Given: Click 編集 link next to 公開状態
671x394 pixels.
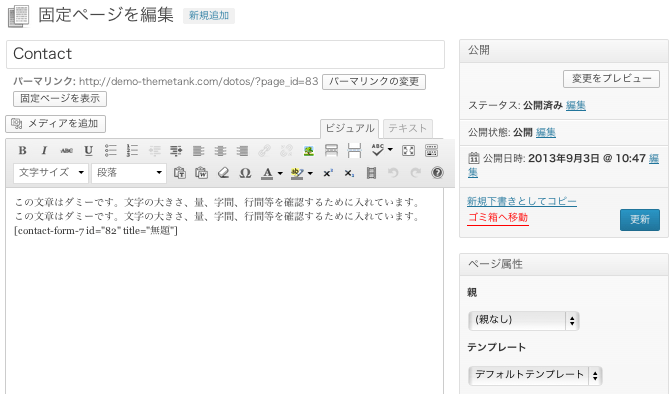Looking at the screenshot, I should click(x=546, y=133).
